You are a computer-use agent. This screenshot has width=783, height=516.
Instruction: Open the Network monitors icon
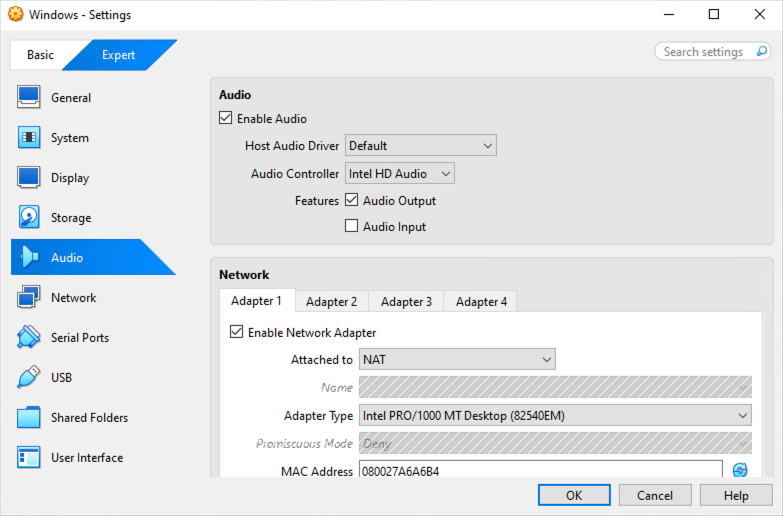[28, 297]
